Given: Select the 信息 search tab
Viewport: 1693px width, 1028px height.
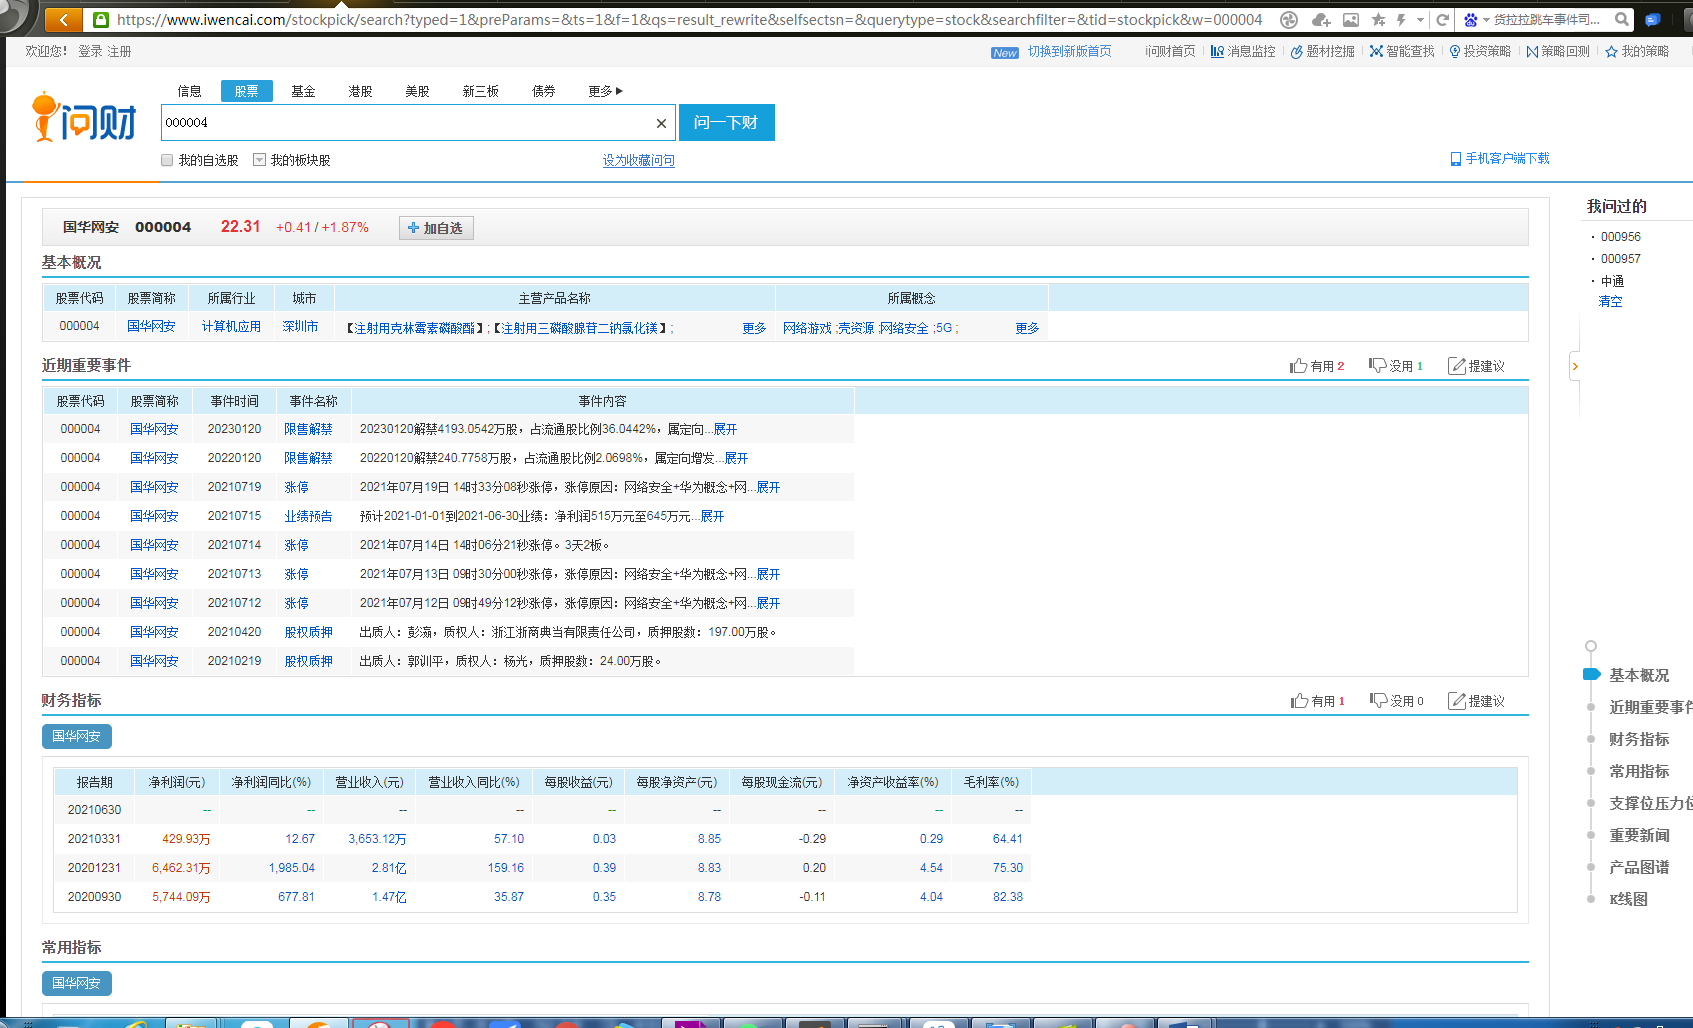Looking at the screenshot, I should click(x=189, y=91).
